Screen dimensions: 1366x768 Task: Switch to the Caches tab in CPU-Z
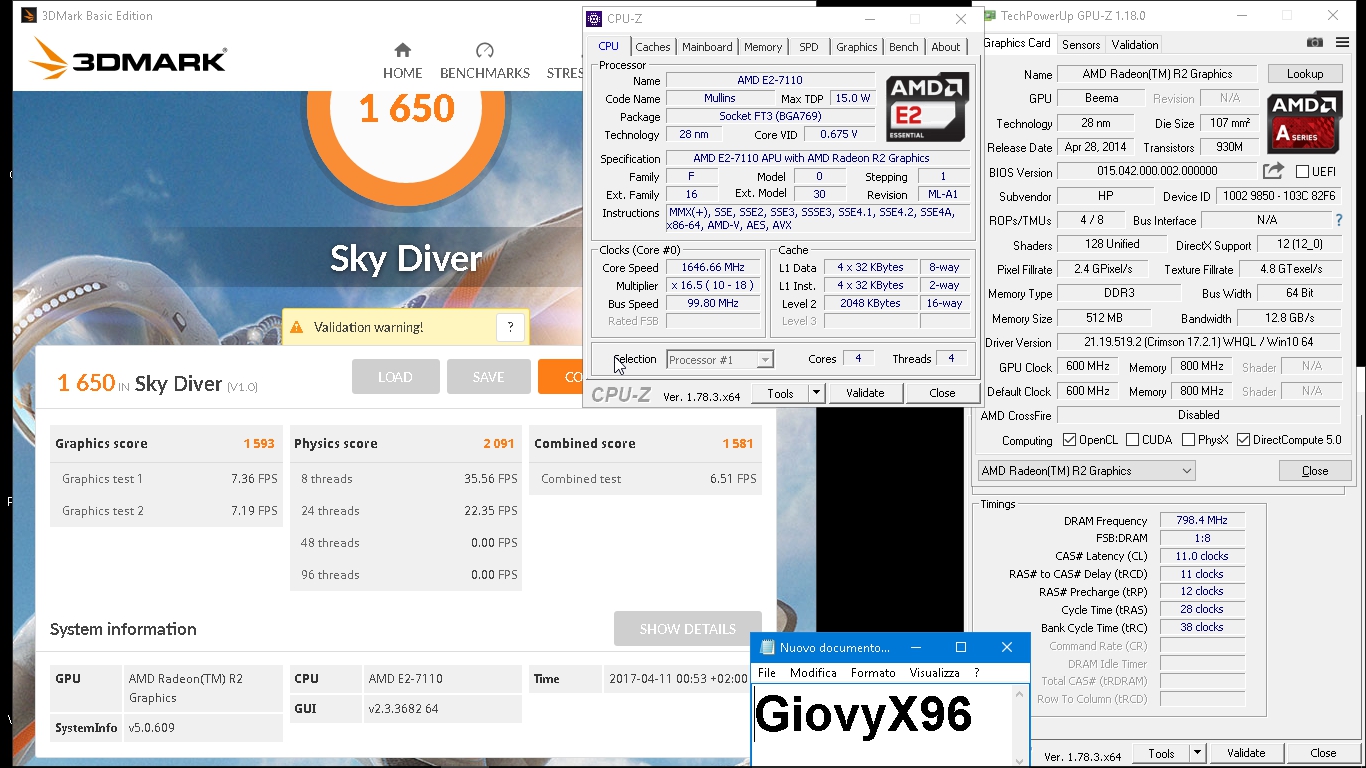pos(653,47)
